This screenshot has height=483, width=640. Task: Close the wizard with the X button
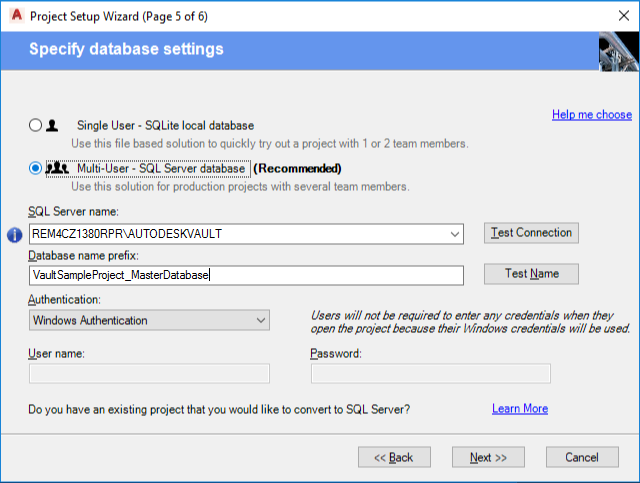coord(623,16)
